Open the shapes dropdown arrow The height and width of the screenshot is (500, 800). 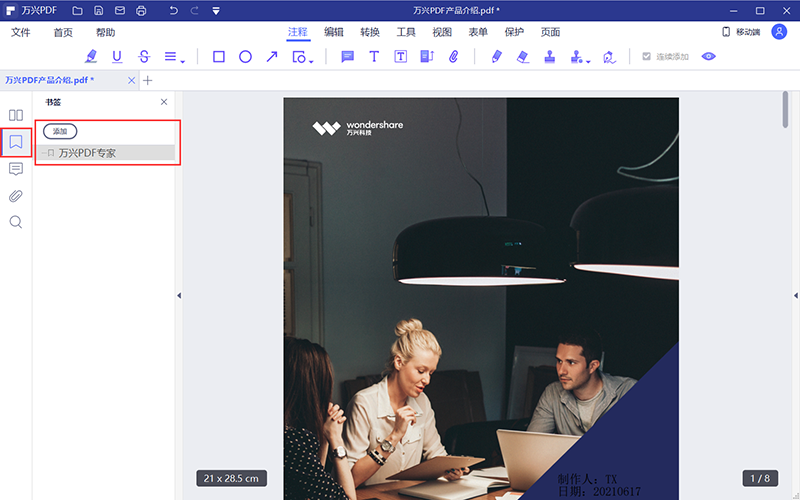coord(311,61)
